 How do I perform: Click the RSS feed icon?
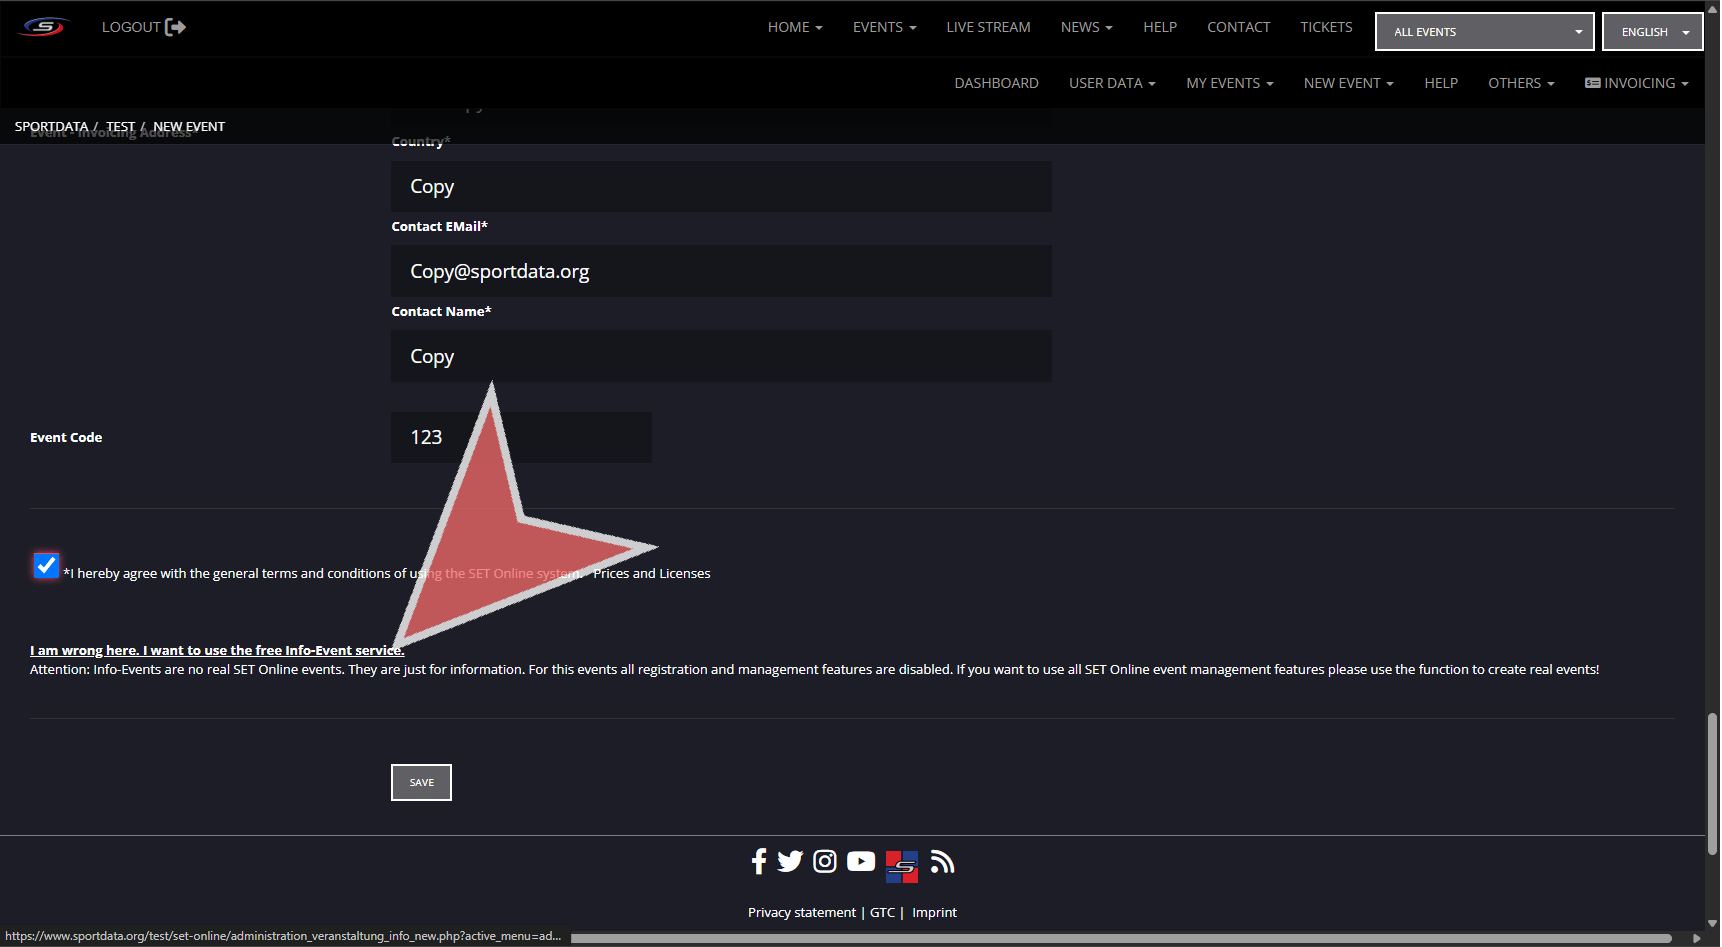tap(942, 861)
